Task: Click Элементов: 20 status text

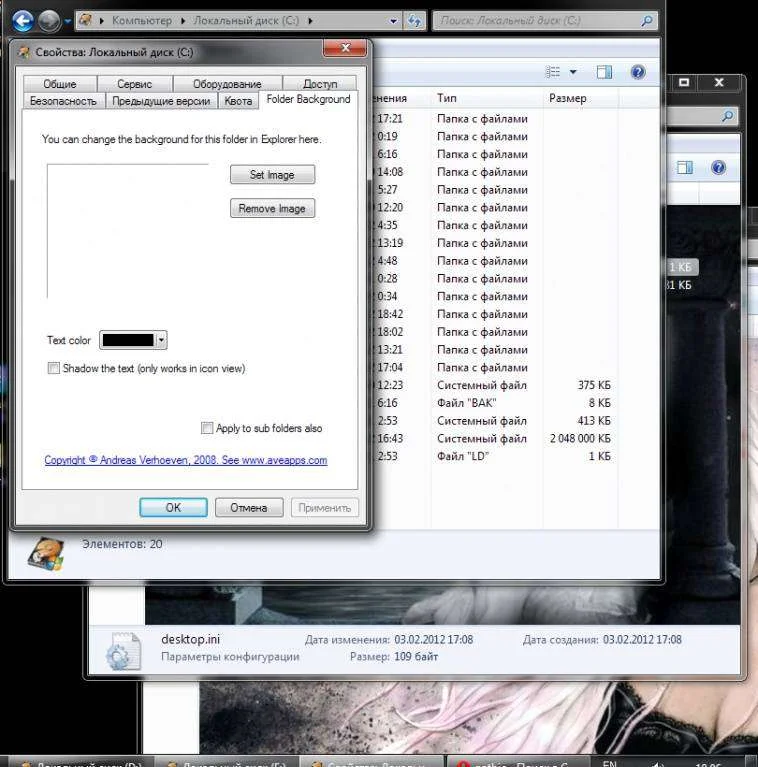Action: pos(122,544)
